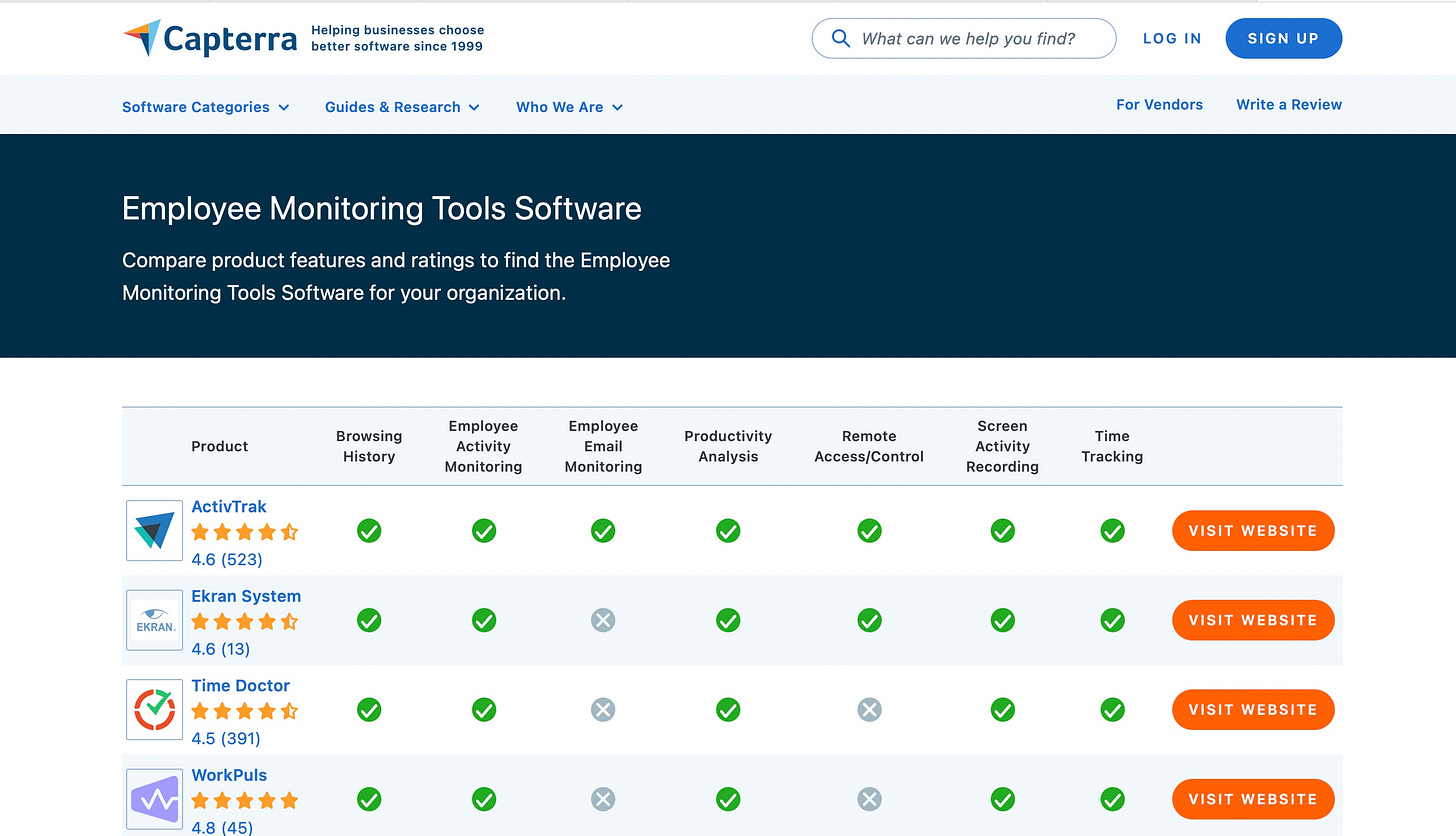
Task: Click WorkPuls's Productivity Analysis checkmark
Action: coord(728,799)
